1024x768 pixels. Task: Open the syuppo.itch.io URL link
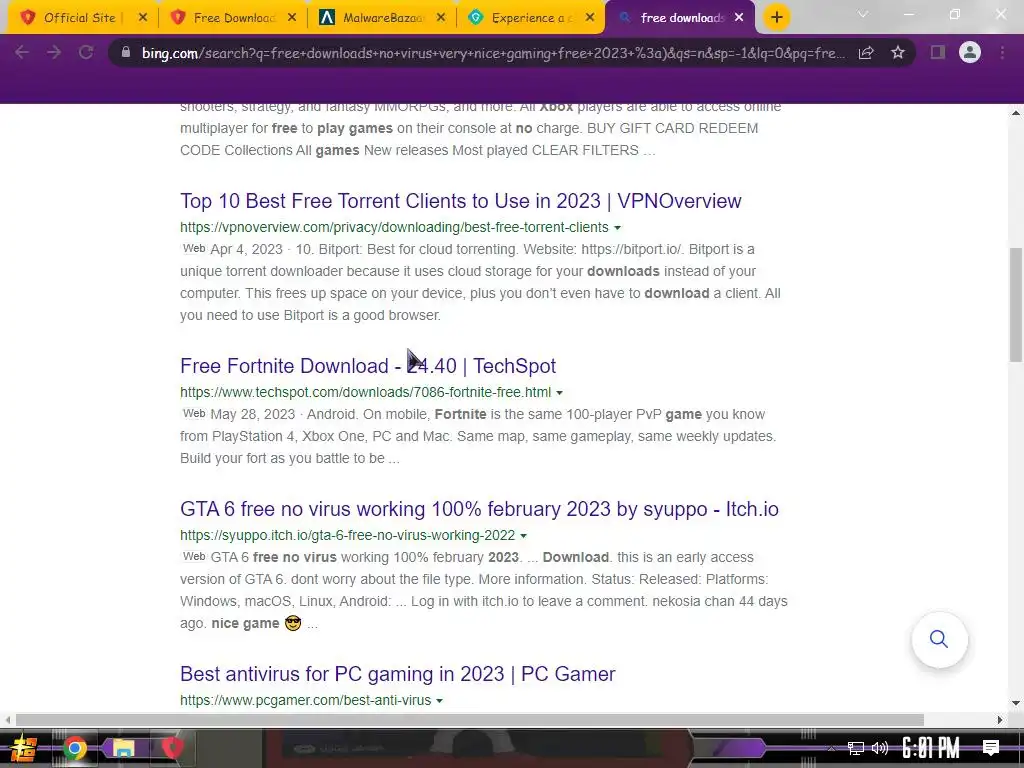(x=347, y=536)
